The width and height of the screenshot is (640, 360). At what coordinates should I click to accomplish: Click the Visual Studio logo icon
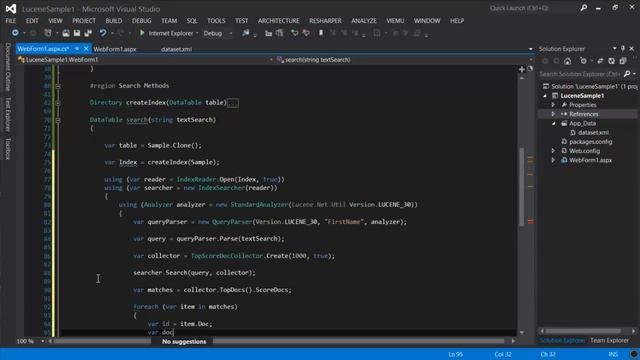click(11, 9)
